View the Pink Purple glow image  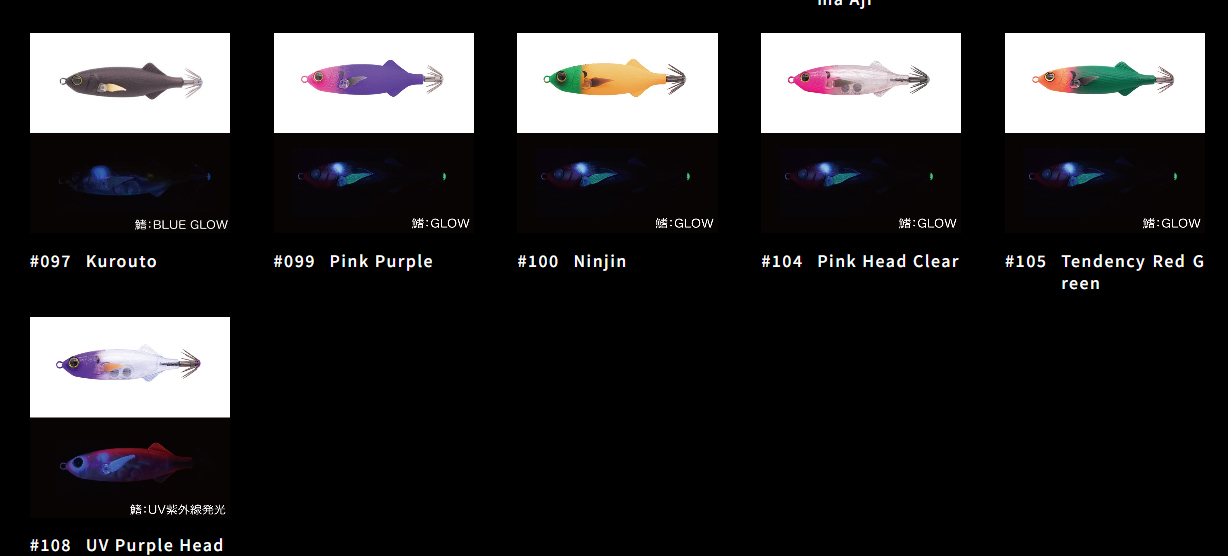click(x=374, y=183)
